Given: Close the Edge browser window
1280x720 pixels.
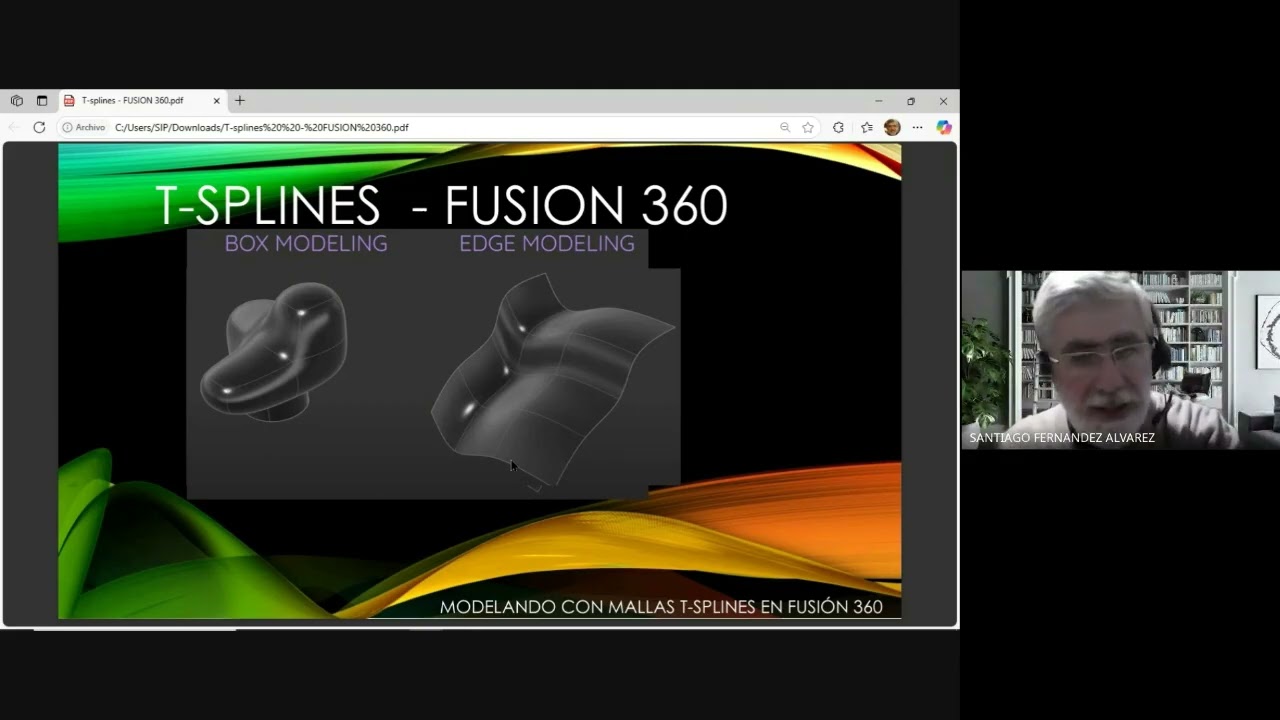Looking at the screenshot, I should coord(943,101).
